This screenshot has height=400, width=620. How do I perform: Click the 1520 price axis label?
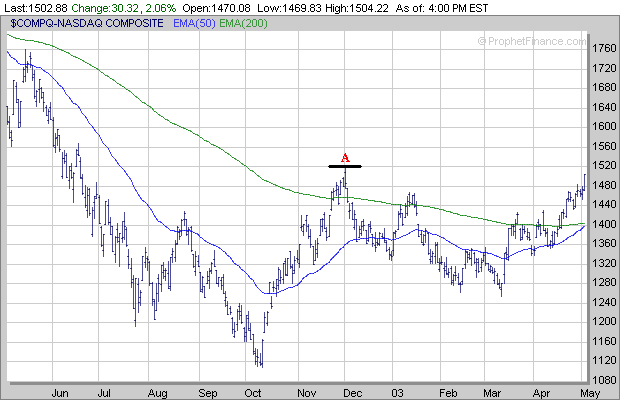pyautogui.click(x=604, y=166)
